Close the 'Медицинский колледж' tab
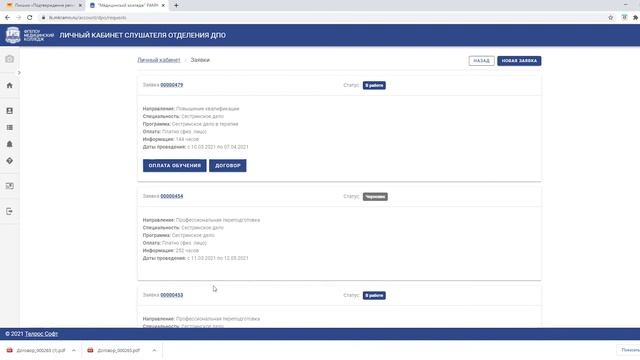This screenshot has height=360, width=640. [163, 5]
